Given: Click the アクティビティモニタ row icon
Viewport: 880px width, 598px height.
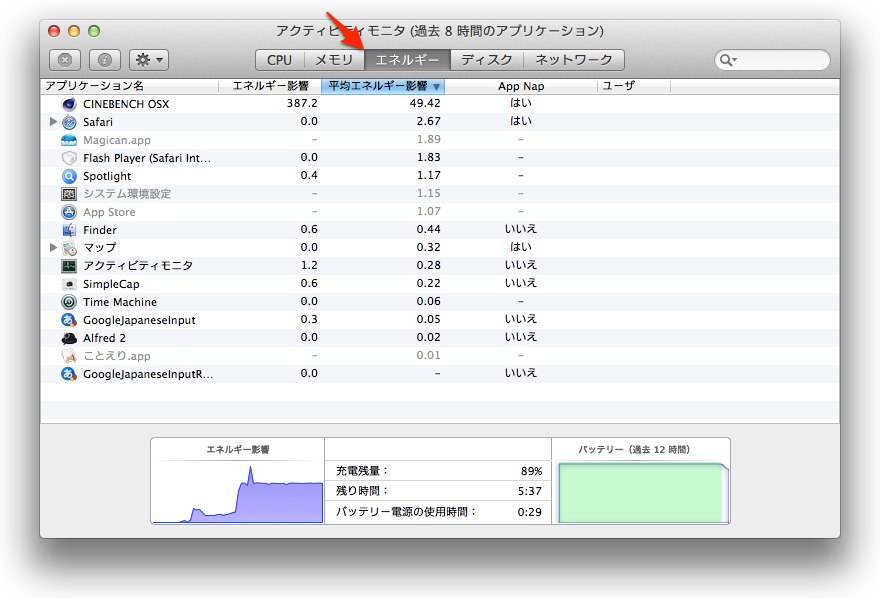Looking at the screenshot, I should 69,266.
